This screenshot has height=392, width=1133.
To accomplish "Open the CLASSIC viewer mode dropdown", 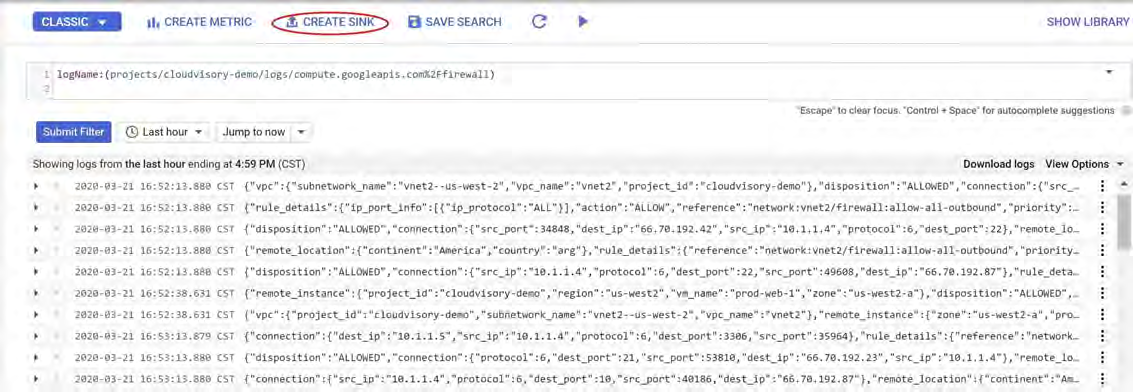I will (x=77, y=22).
